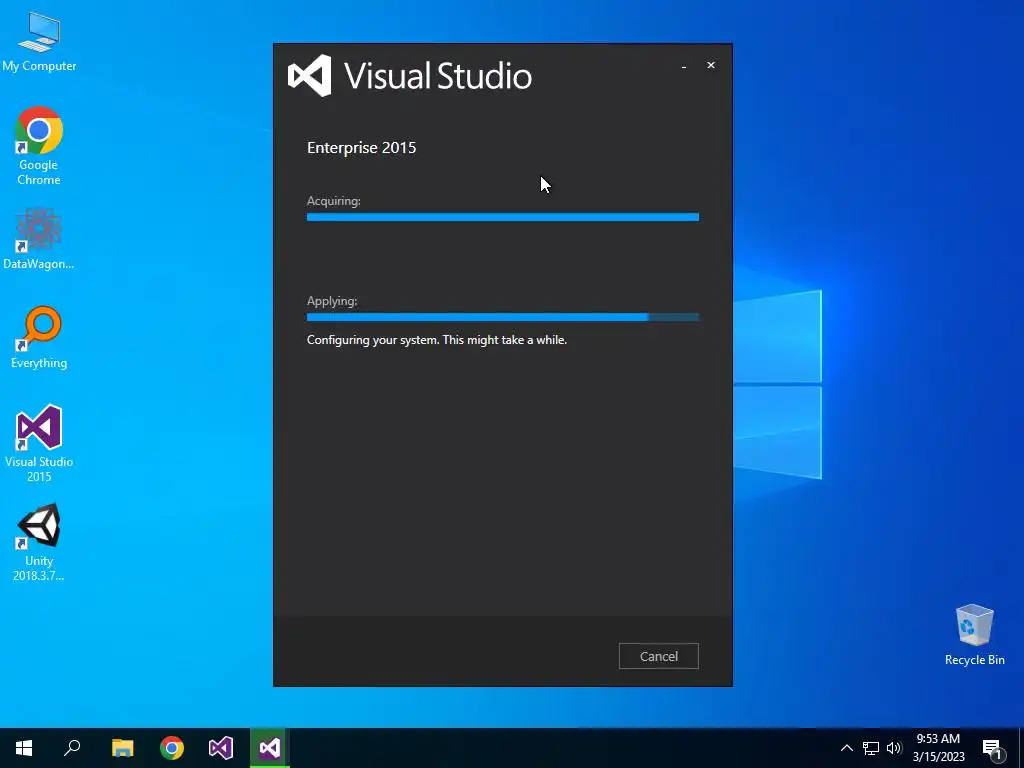Image resolution: width=1024 pixels, height=768 pixels.
Task: Select the Unity 2018.3.7 desktop shortcut
Action: (x=39, y=542)
